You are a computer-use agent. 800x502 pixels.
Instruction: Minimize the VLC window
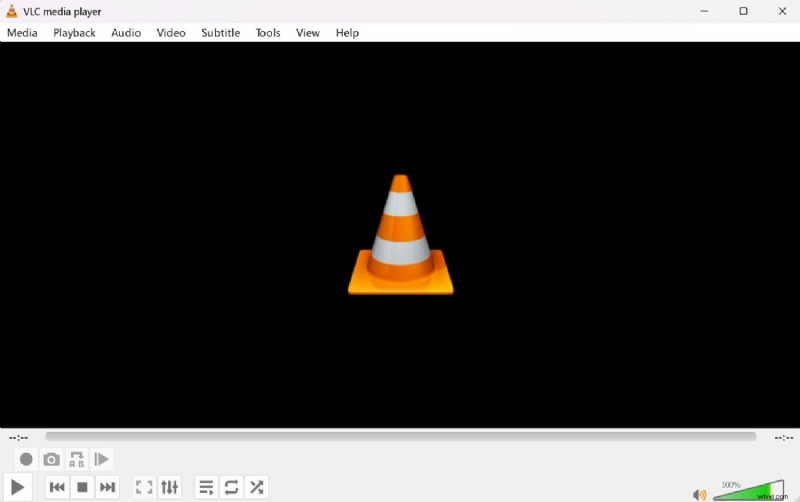click(x=704, y=11)
